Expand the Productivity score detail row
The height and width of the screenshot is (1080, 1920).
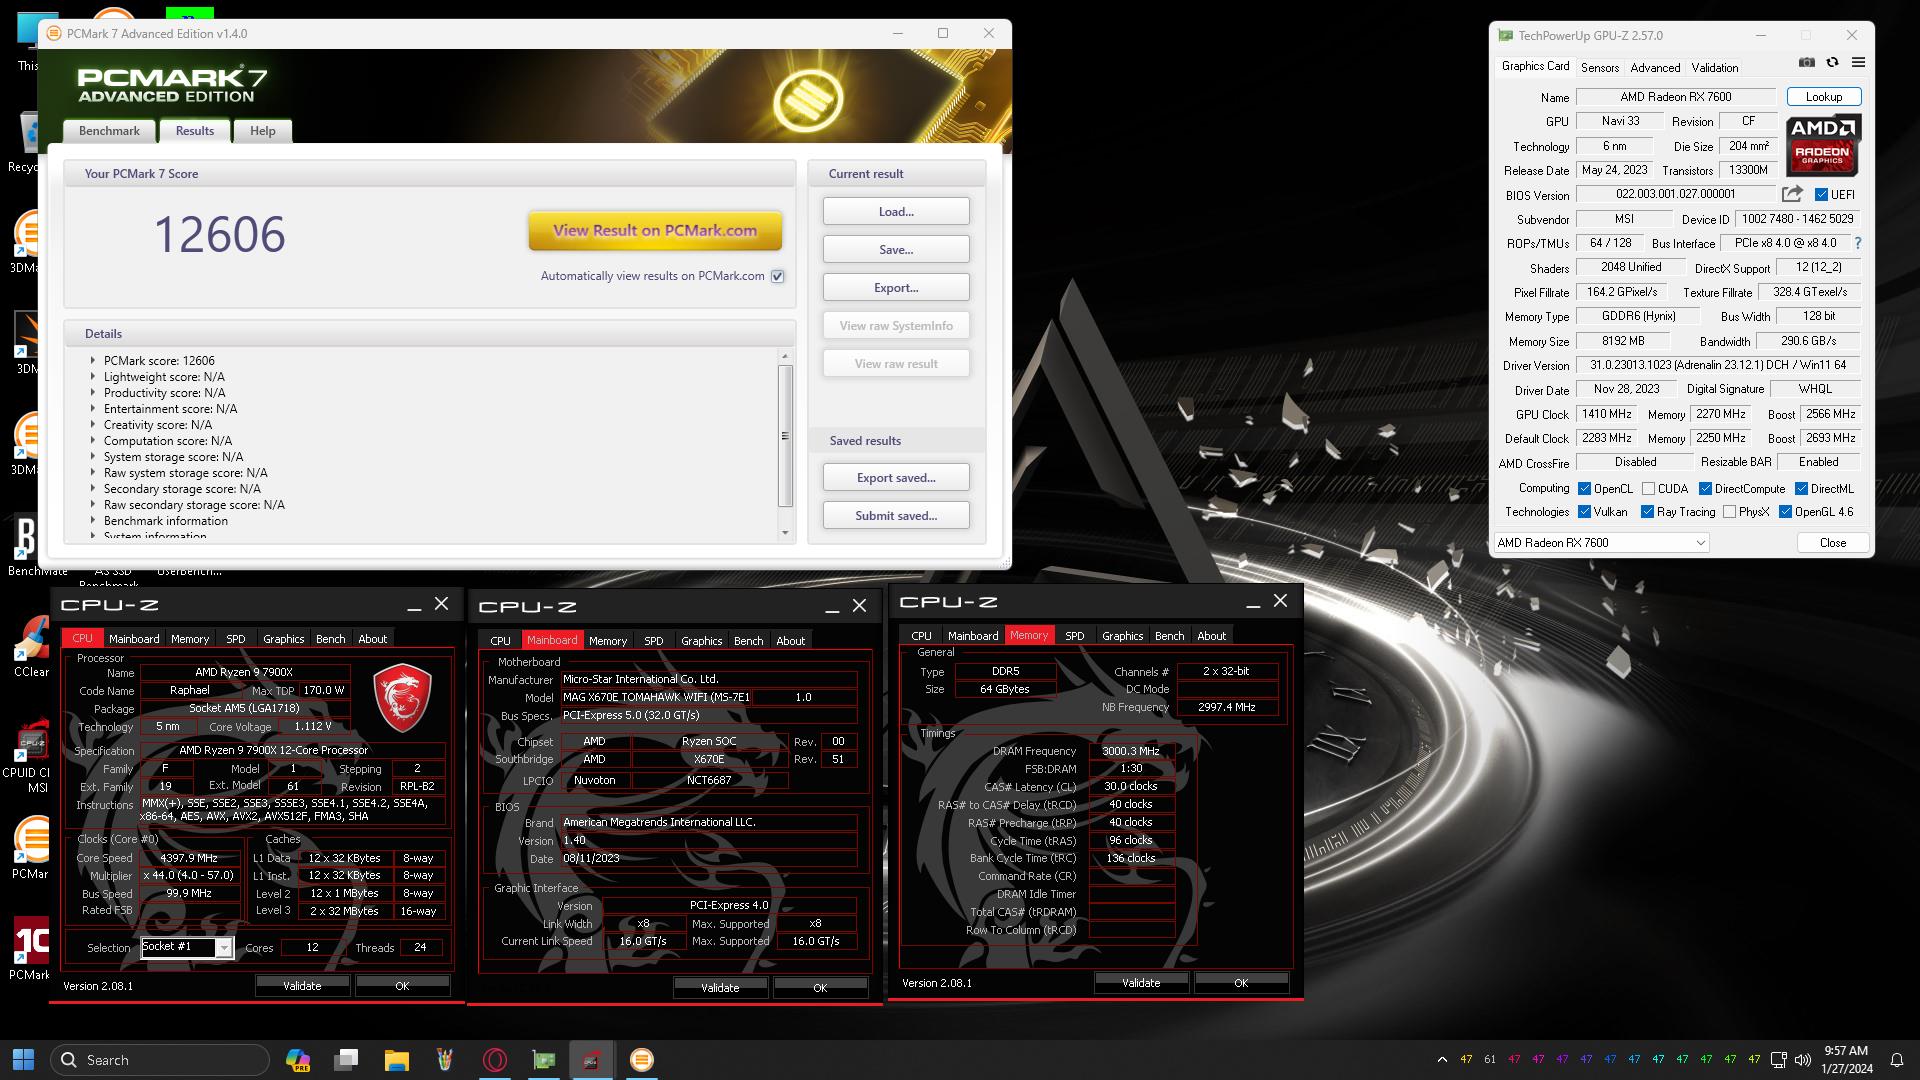pos(93,393)
